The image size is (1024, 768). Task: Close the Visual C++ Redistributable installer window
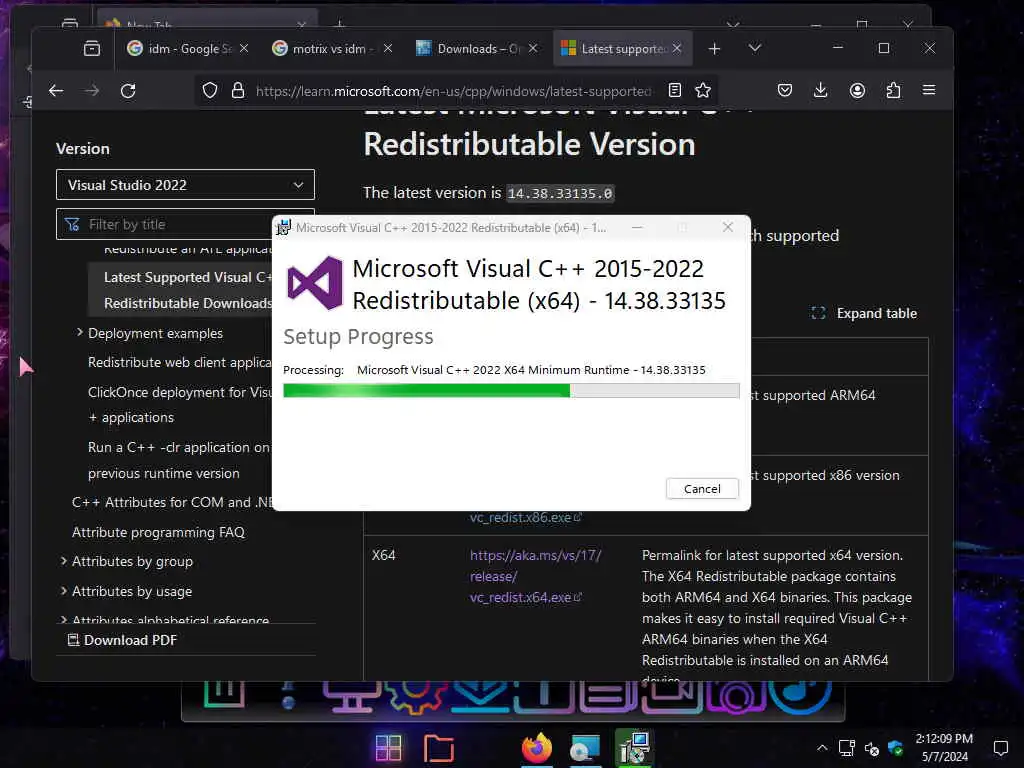tap(728, 227)
